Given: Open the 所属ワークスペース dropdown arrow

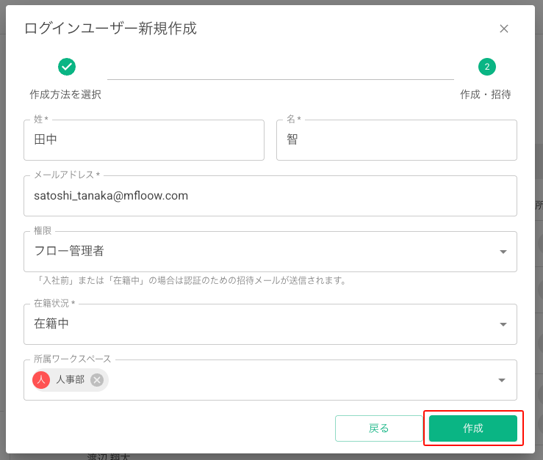Looking at the screenshot, I should point(501,380).
